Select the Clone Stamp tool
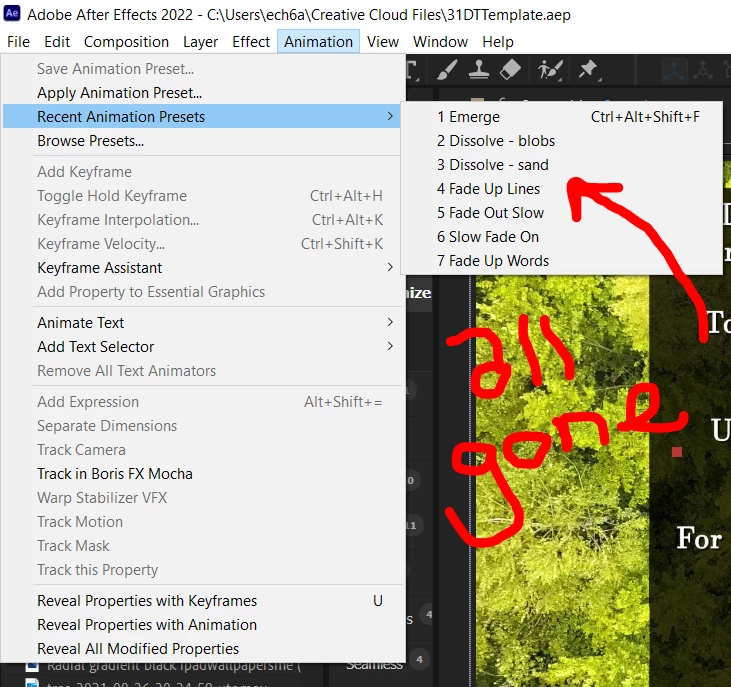 [x=479, y=70]
